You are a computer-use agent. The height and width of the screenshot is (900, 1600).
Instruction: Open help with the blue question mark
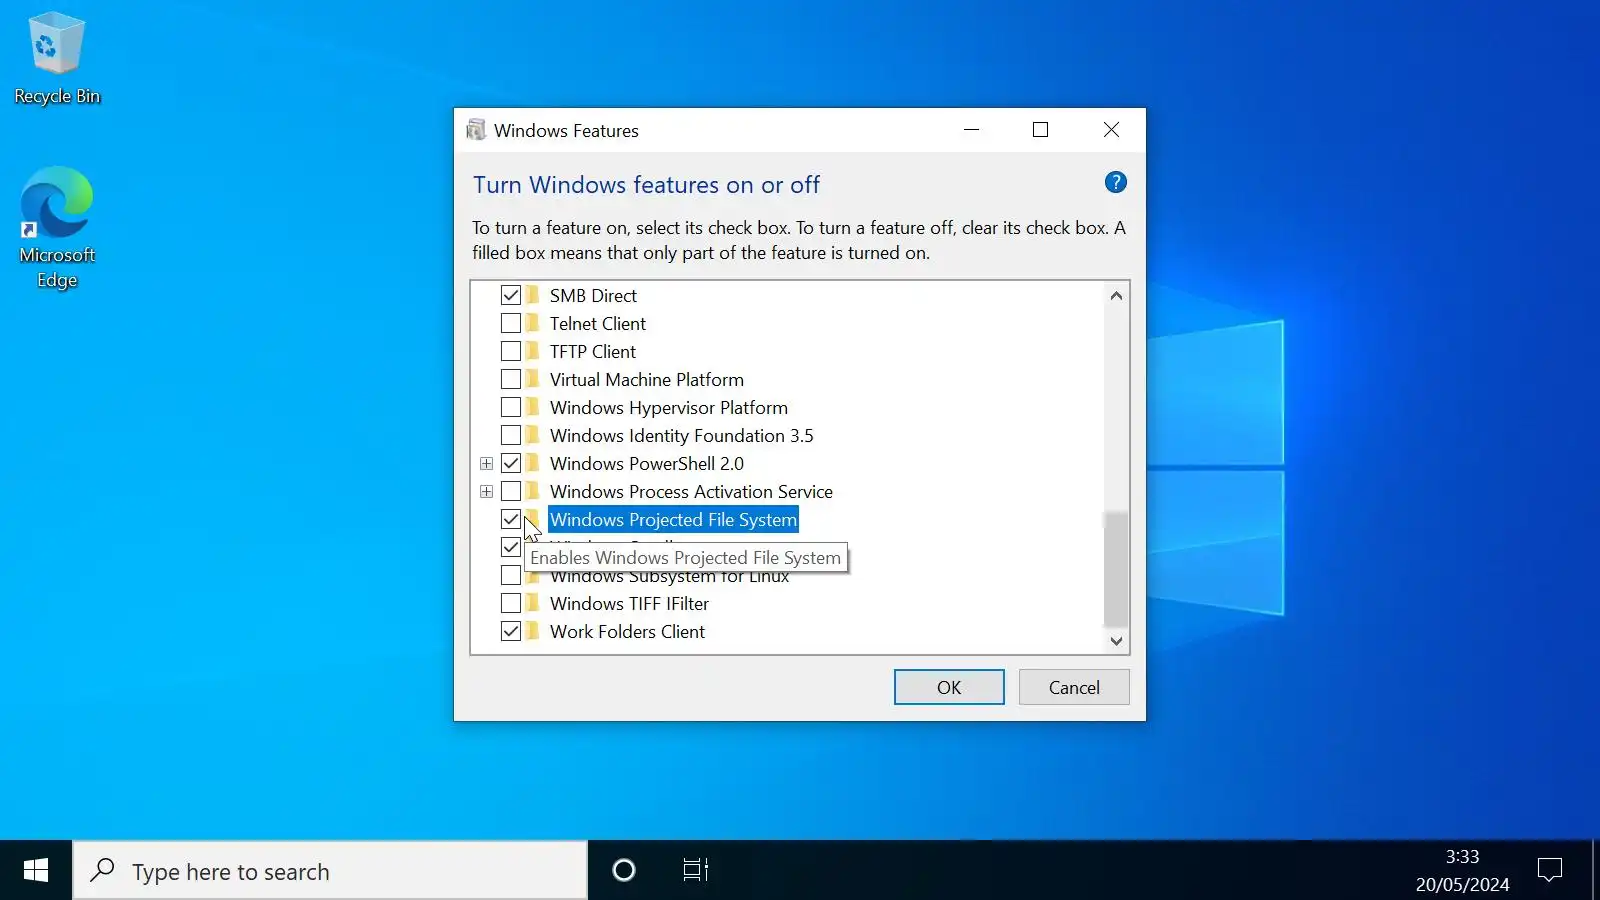1115,182
